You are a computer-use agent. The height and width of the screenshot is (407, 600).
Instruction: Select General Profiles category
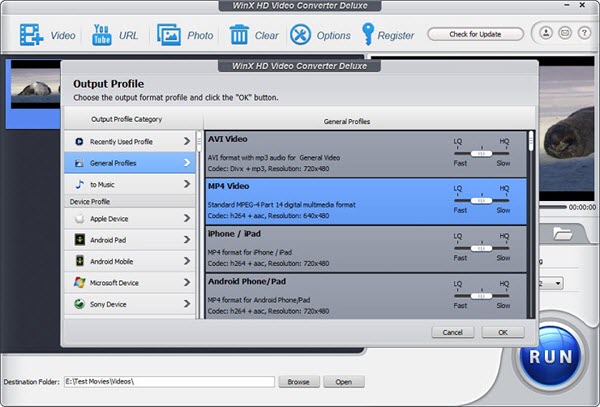(130, 163)
